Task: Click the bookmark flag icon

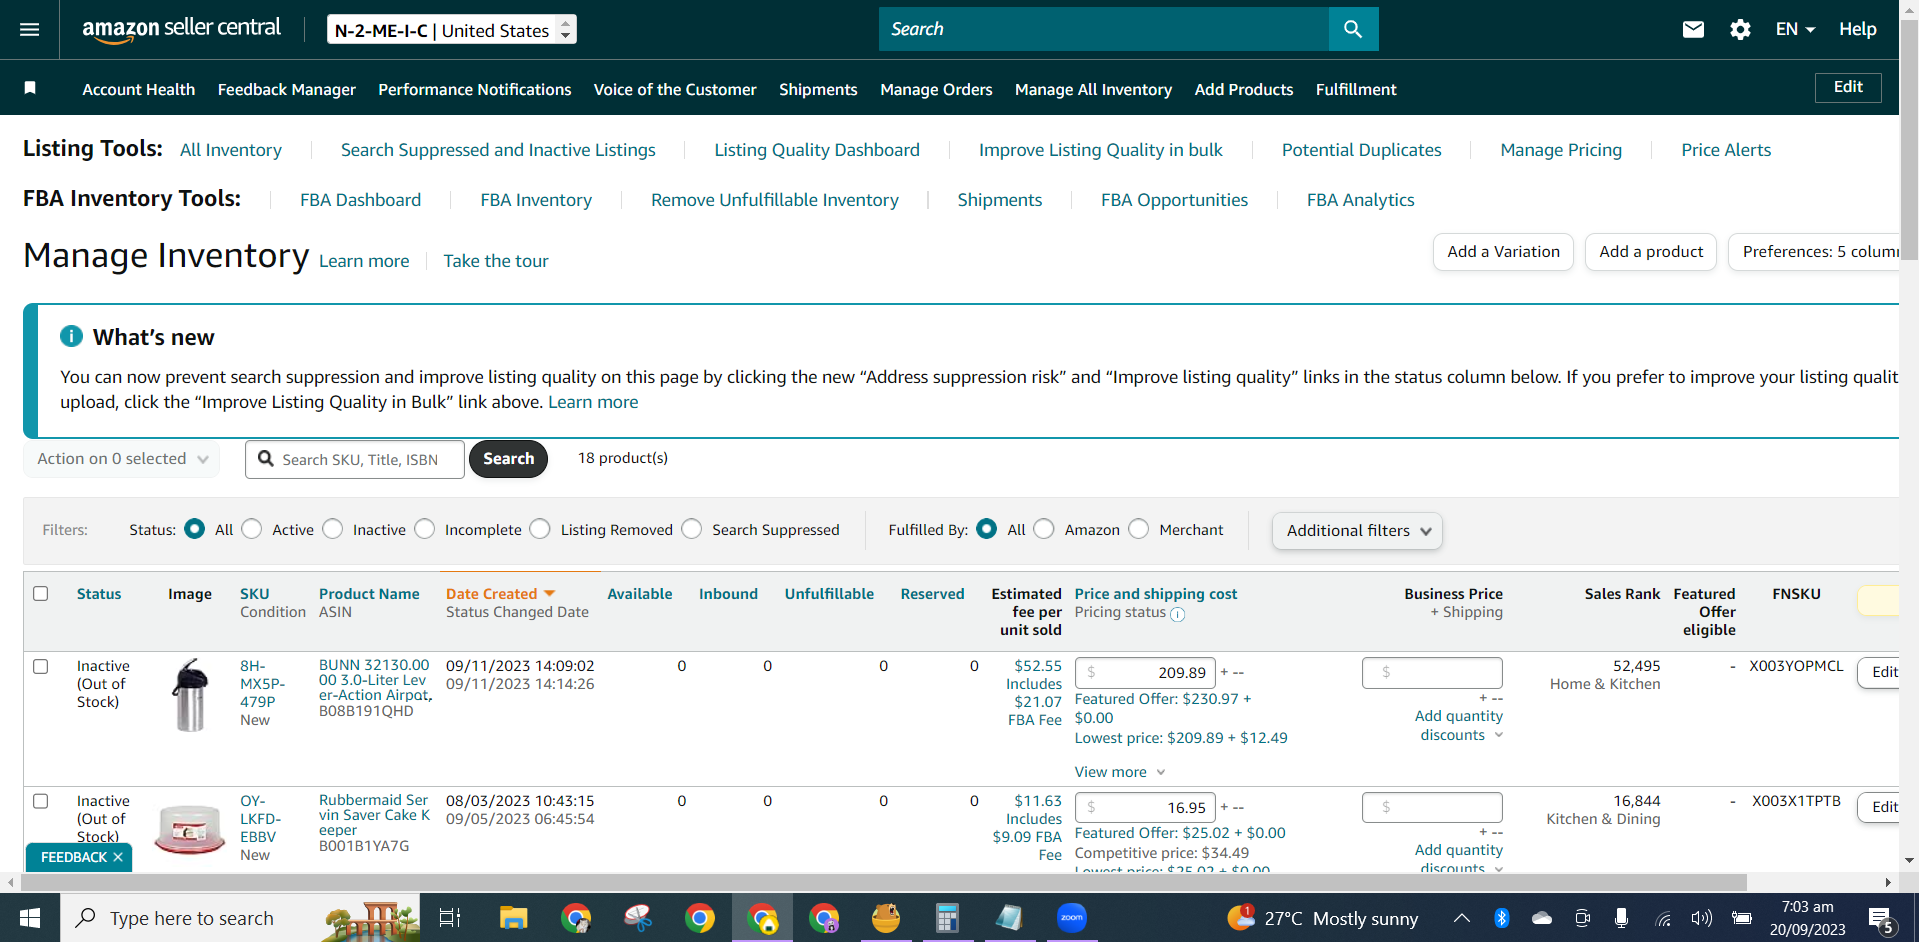Action: click(30, 88)
